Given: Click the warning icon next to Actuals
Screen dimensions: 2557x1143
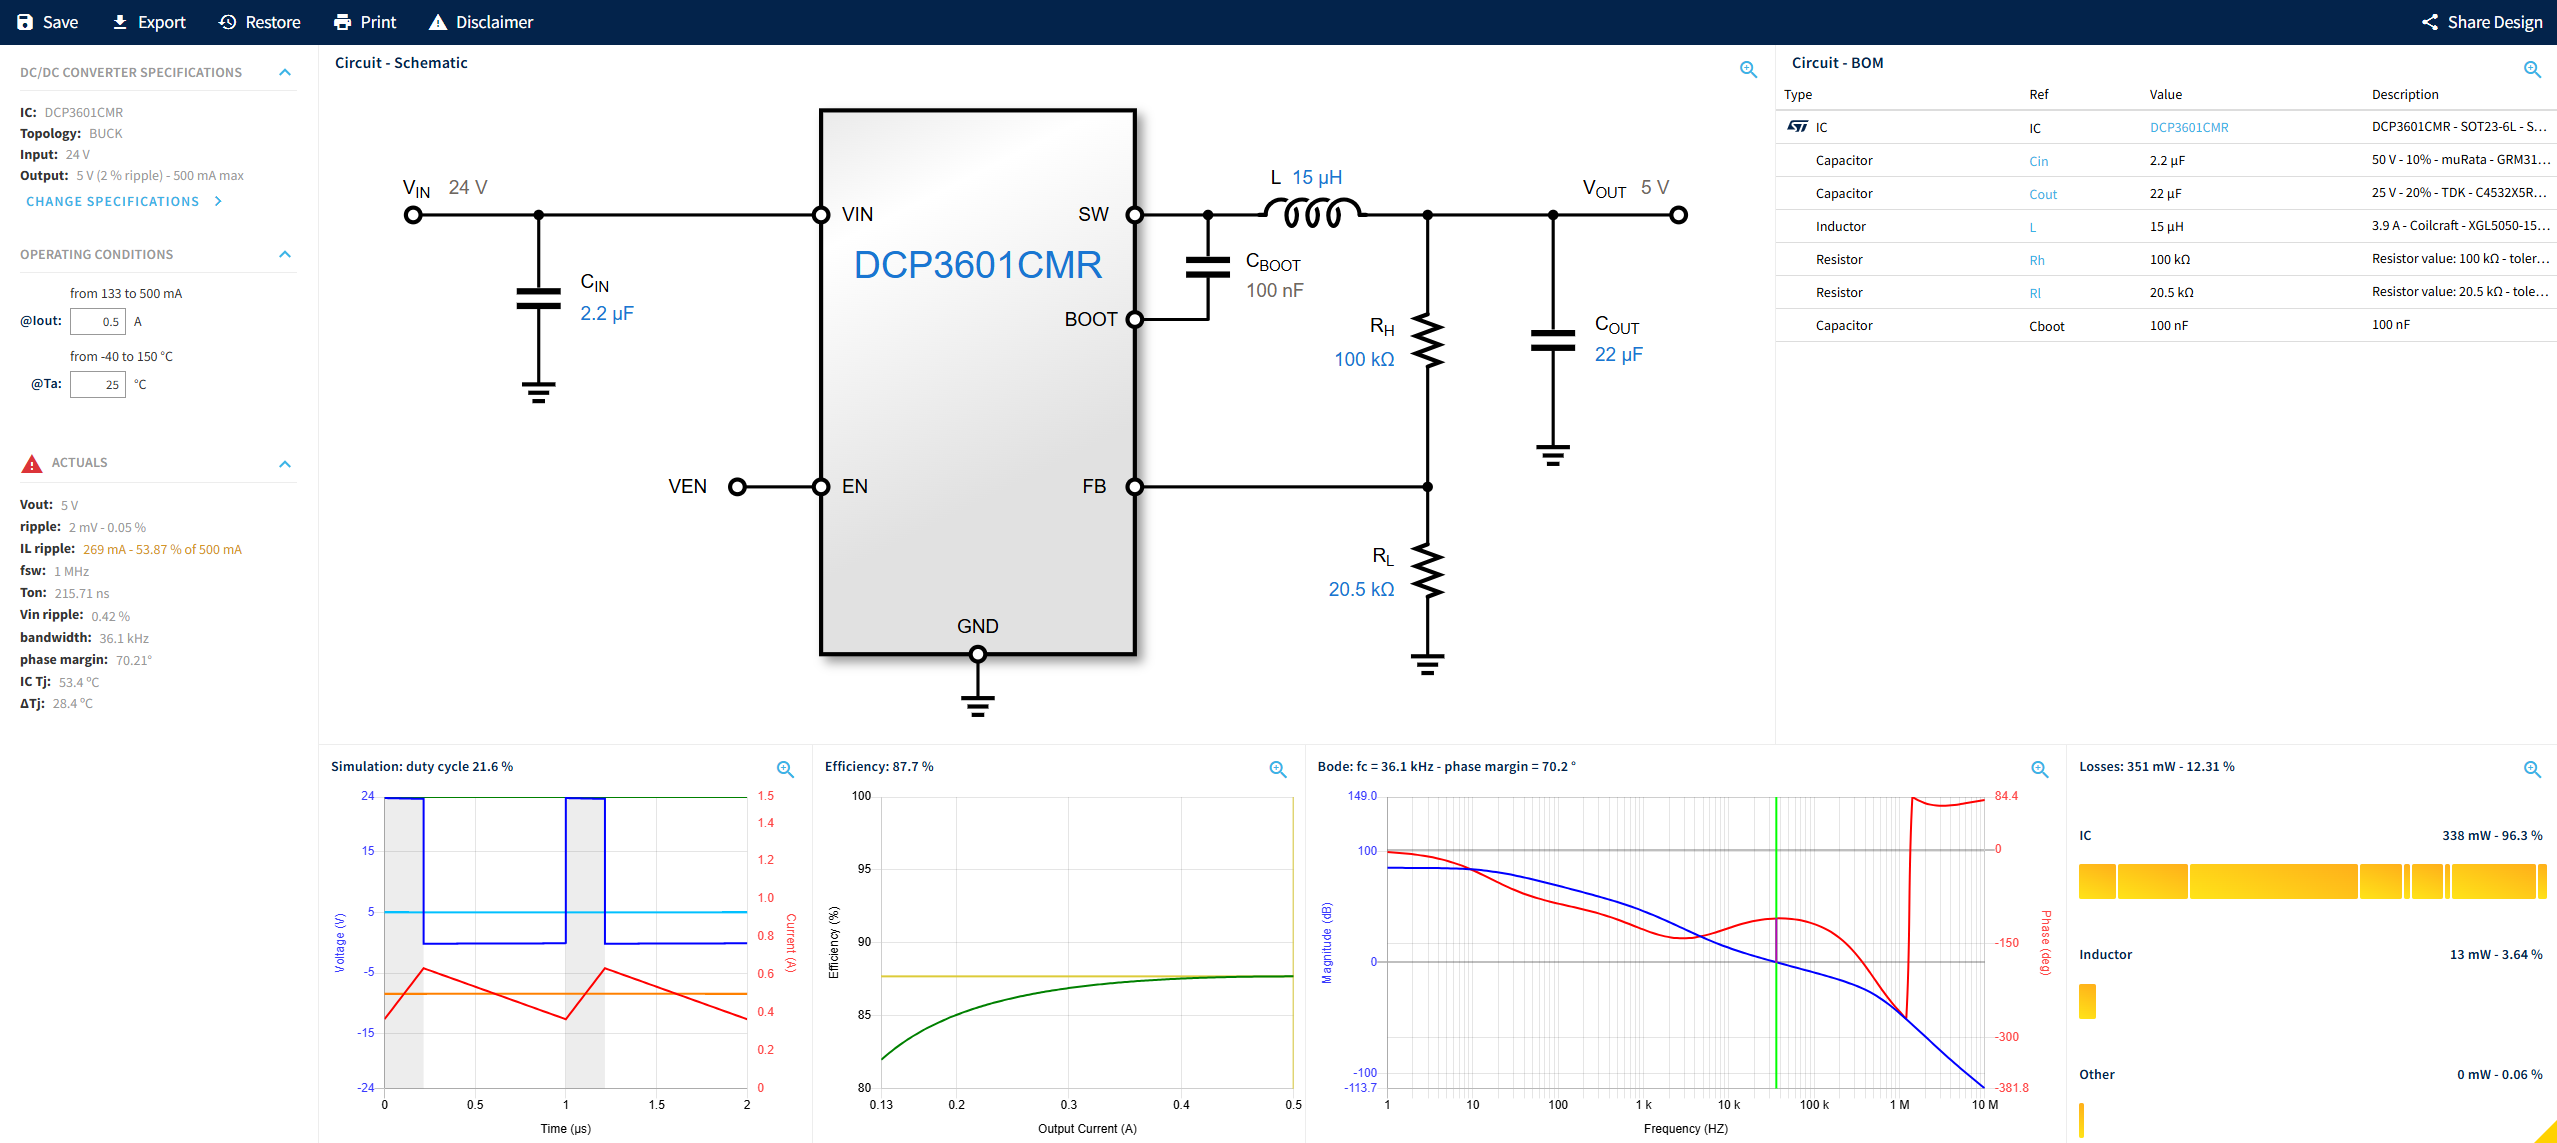Looking at the screenshot, I should coord(30,462).
